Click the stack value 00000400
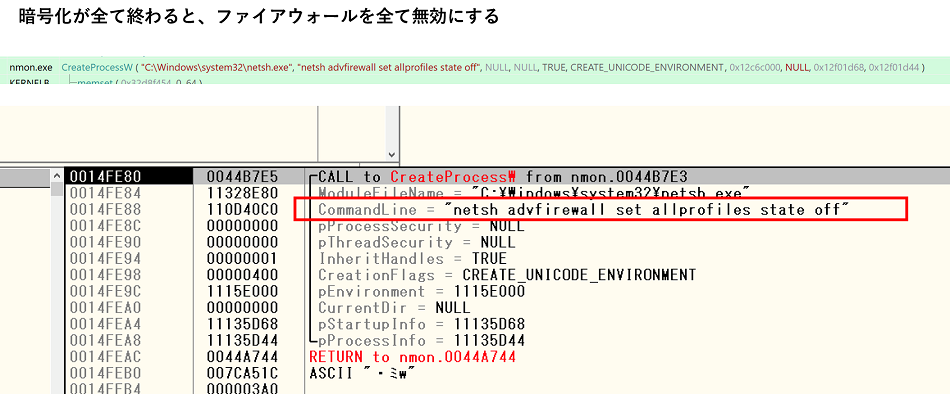 tap(242, 275)
